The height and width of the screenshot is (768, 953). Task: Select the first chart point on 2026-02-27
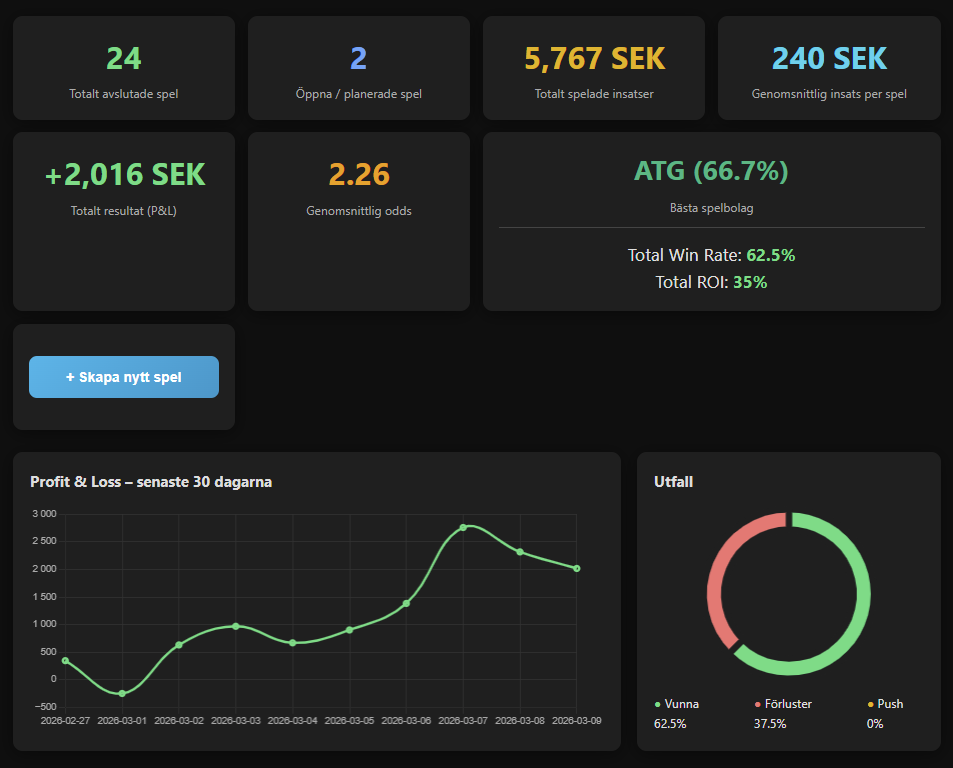click(66, 660)
